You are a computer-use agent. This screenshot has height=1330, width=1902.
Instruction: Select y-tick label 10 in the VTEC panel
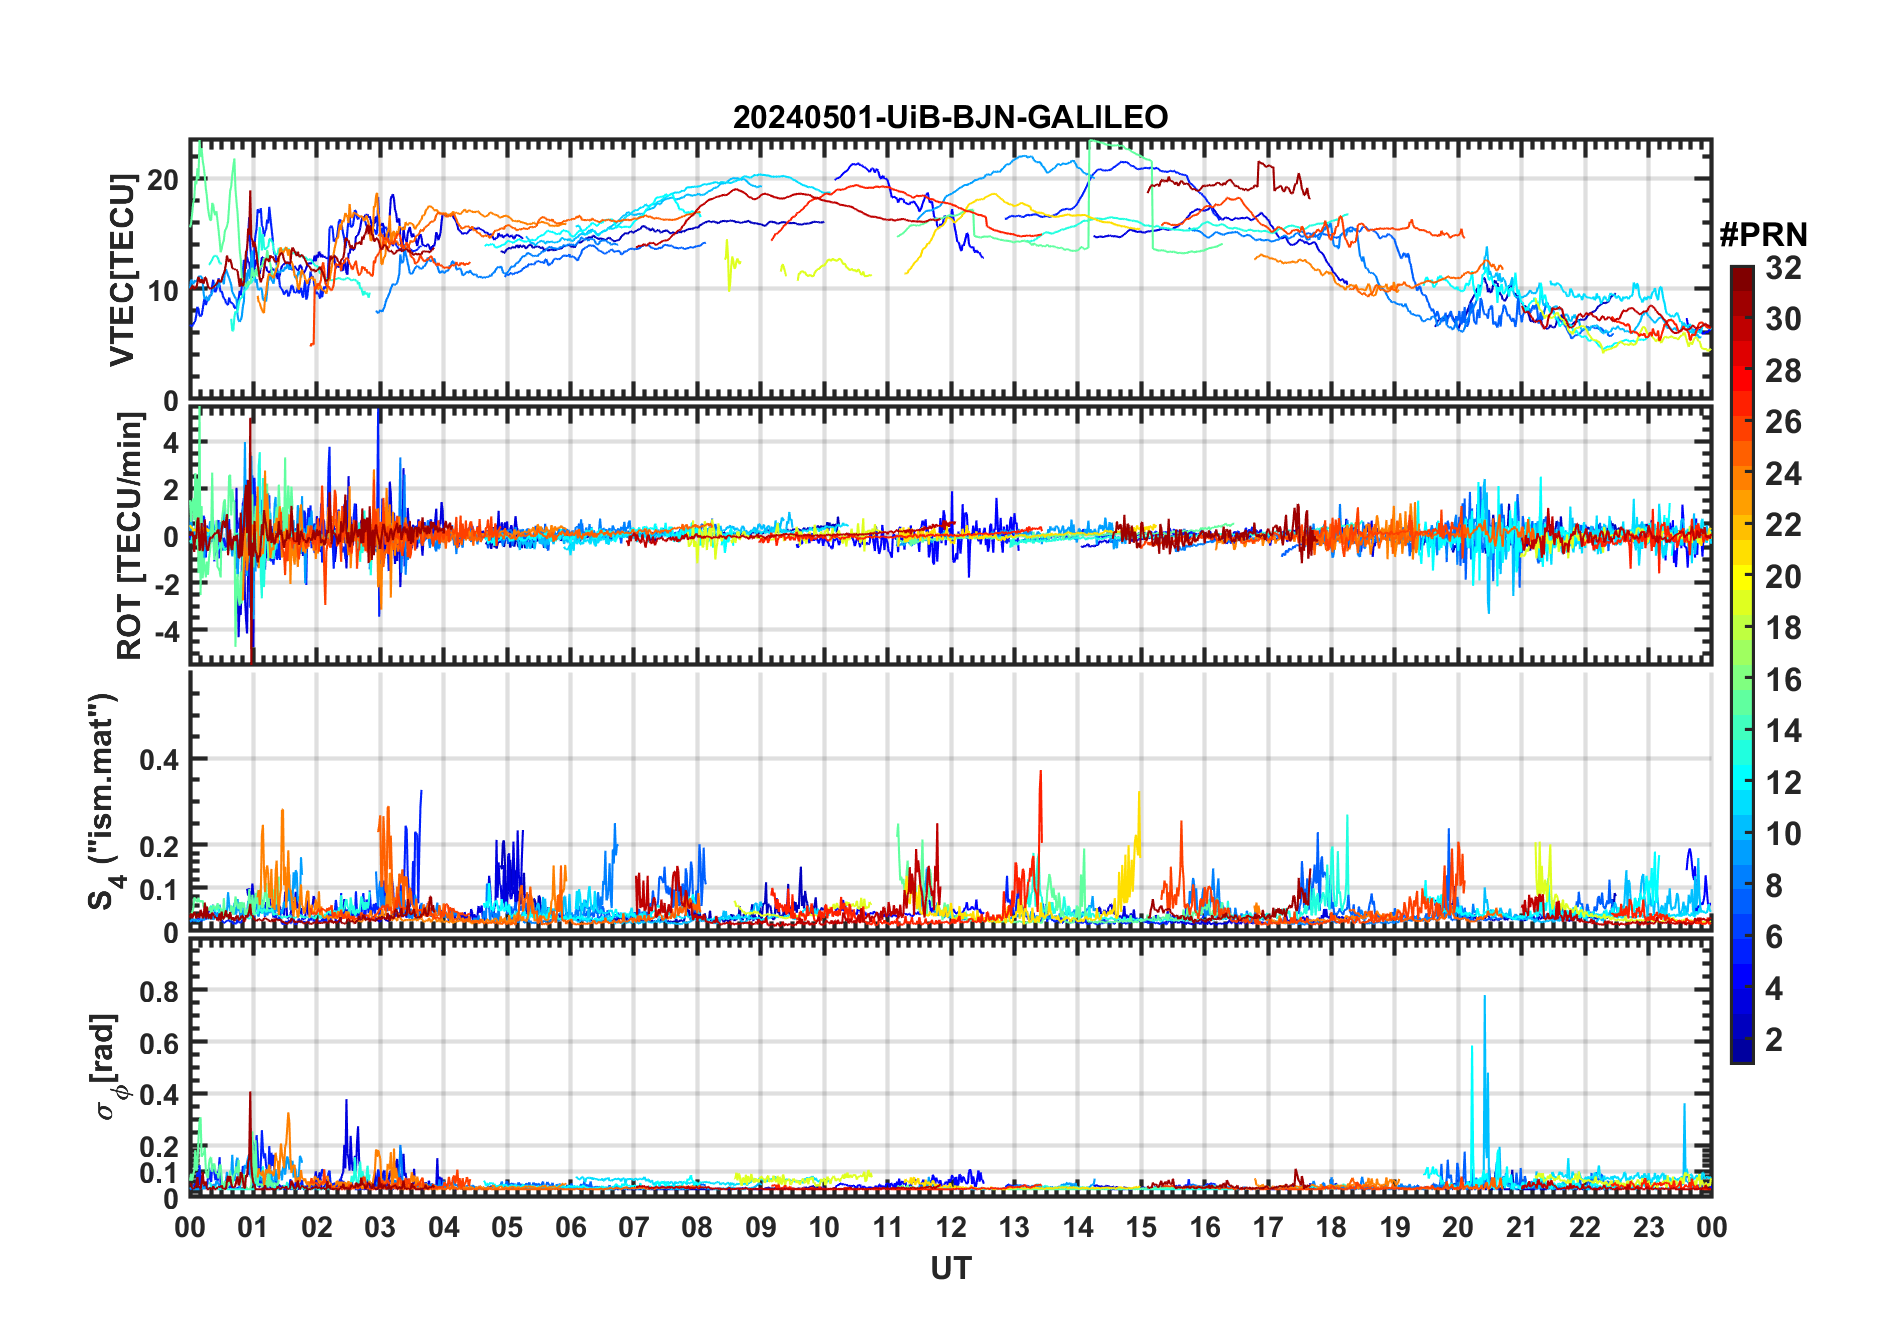coord(164,291)
